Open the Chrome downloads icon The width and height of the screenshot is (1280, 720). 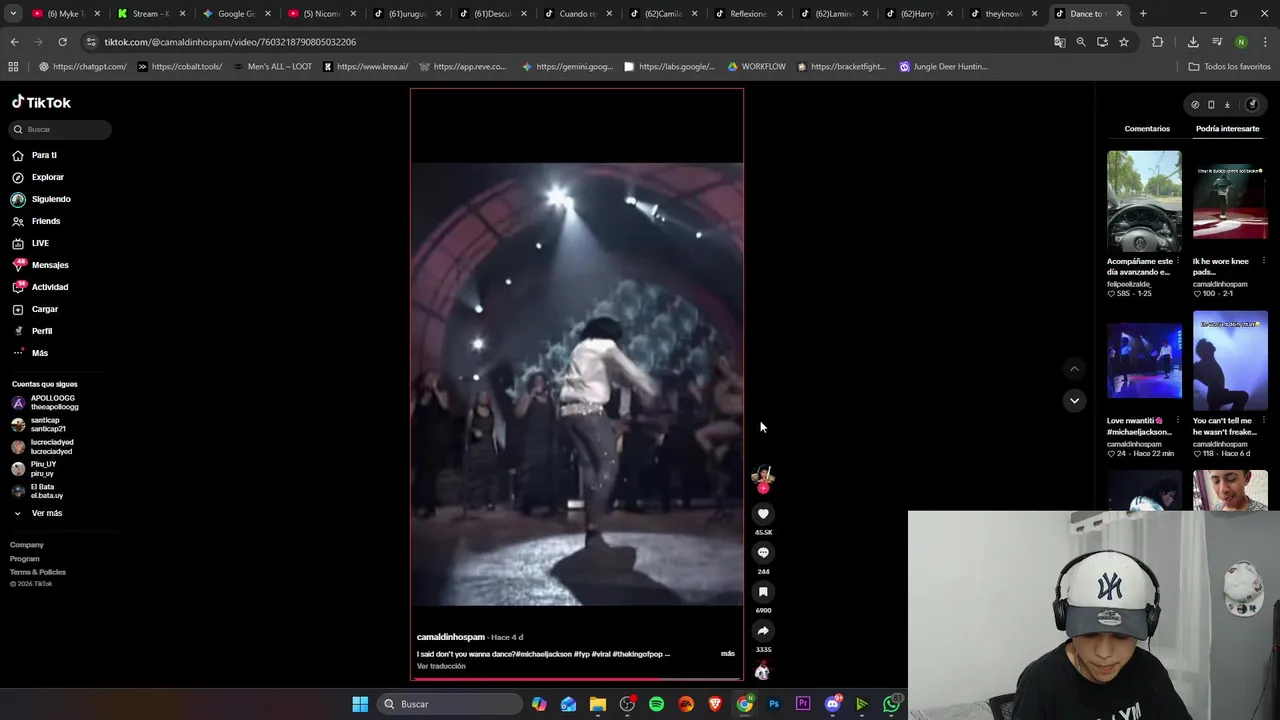click(1193, 42)
